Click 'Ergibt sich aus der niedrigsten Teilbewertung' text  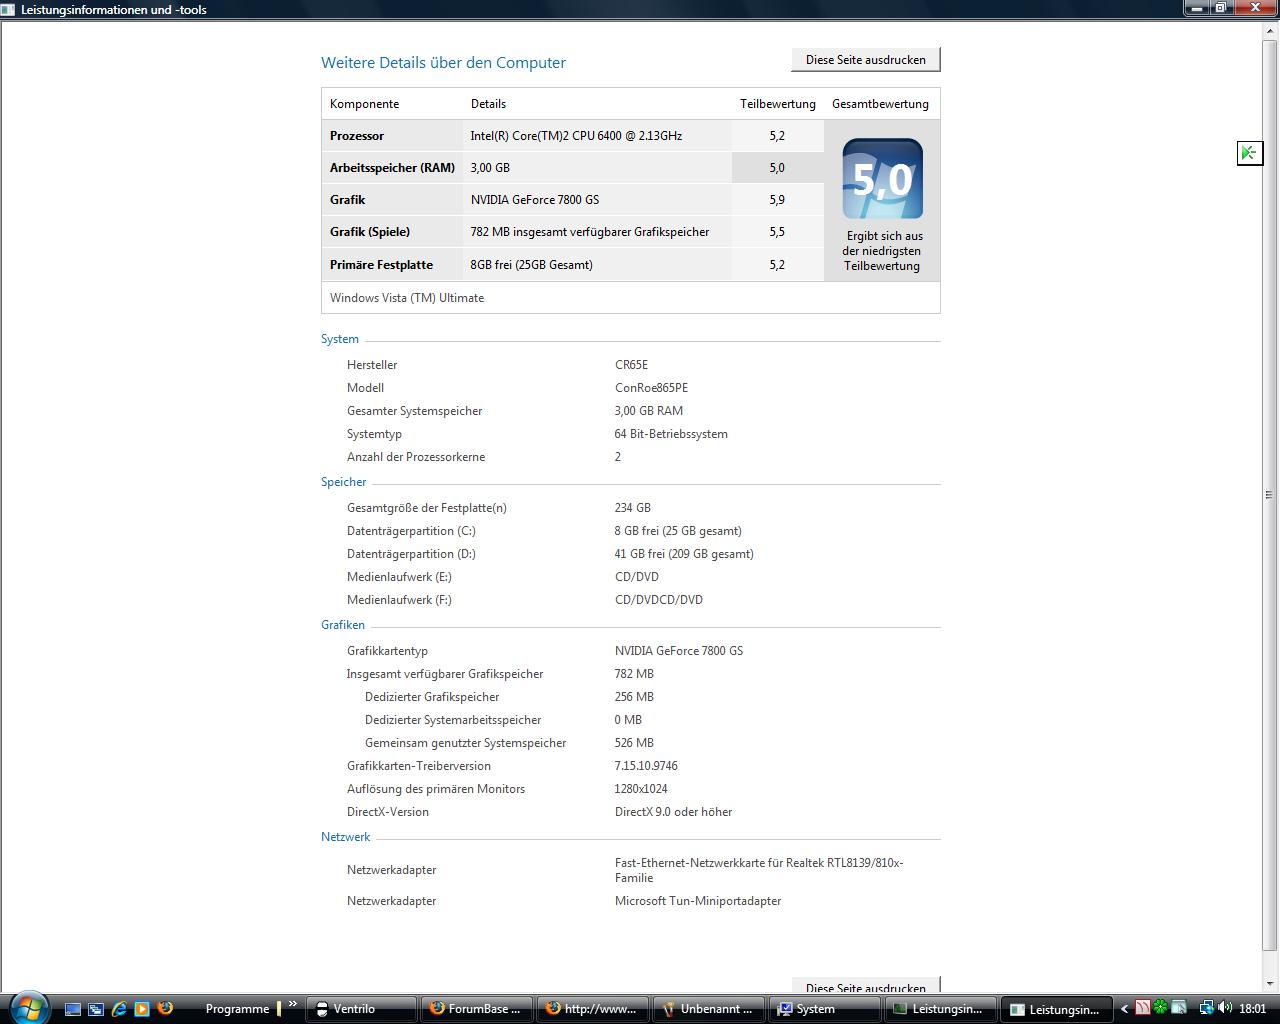882,251
